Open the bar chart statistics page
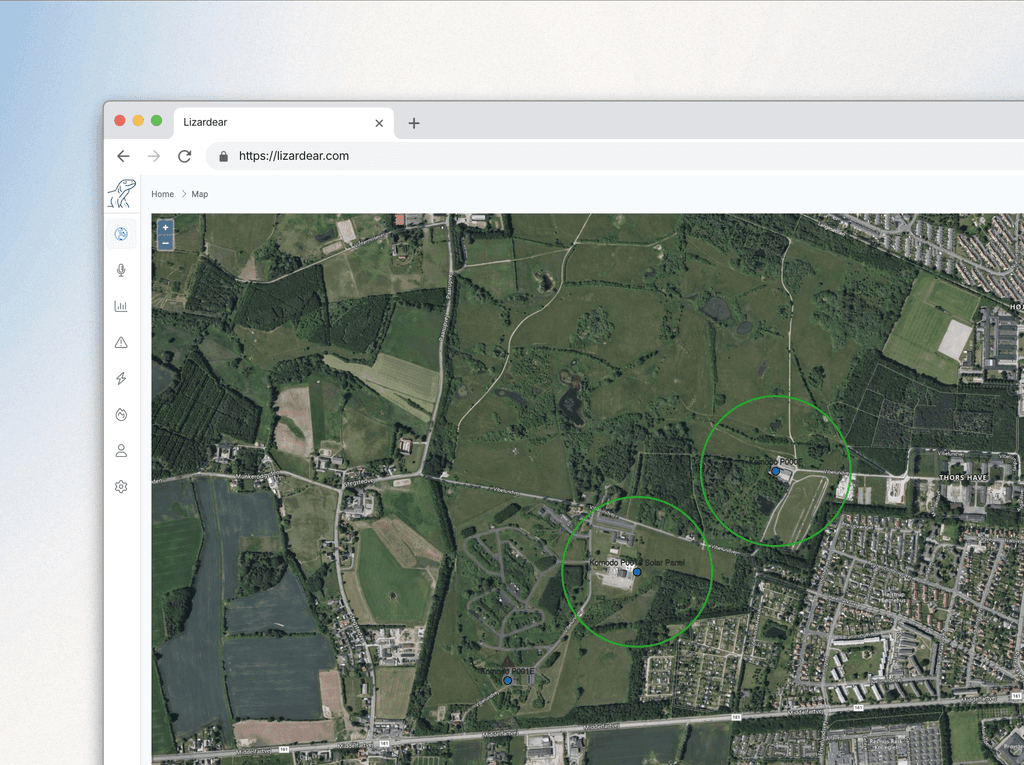1024x765 pixels. click(121, 306)
